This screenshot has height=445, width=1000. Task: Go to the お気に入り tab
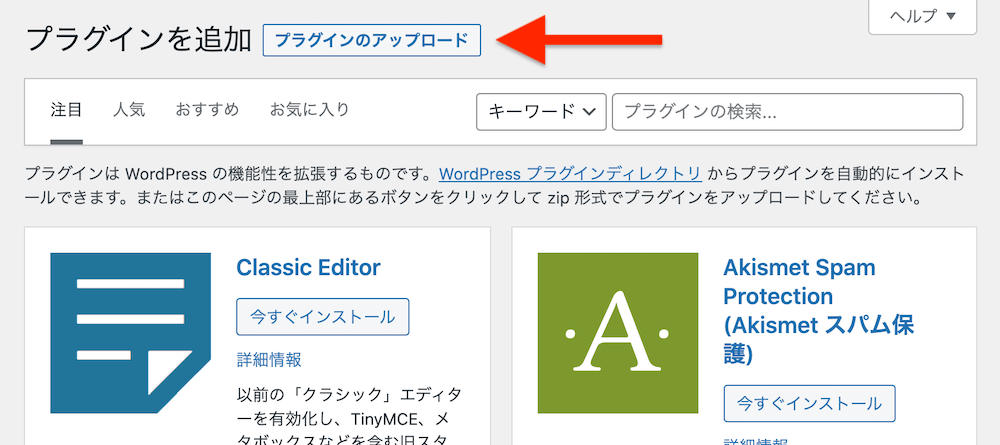(309, 110)
